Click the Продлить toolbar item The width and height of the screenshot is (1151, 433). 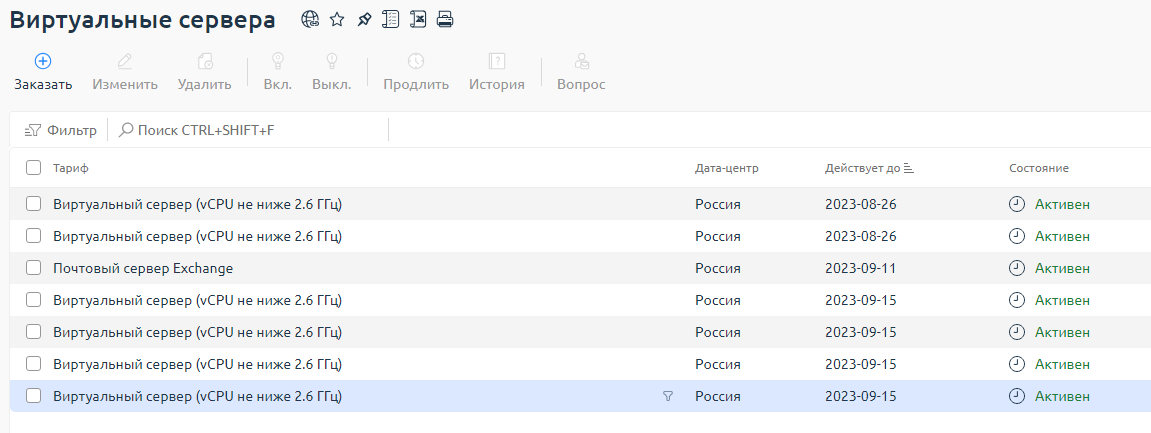416,72
